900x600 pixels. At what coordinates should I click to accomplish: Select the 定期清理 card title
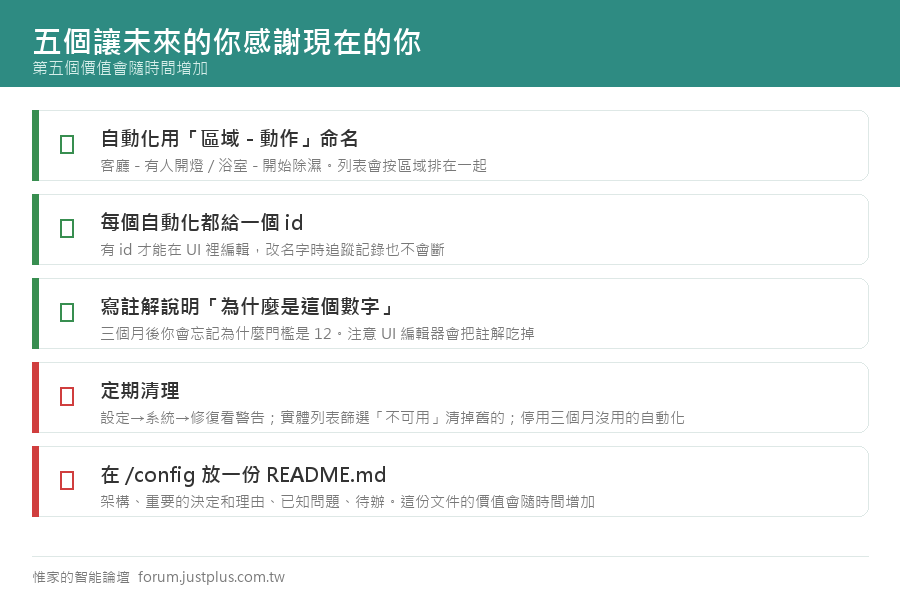[x=140, y=390]
